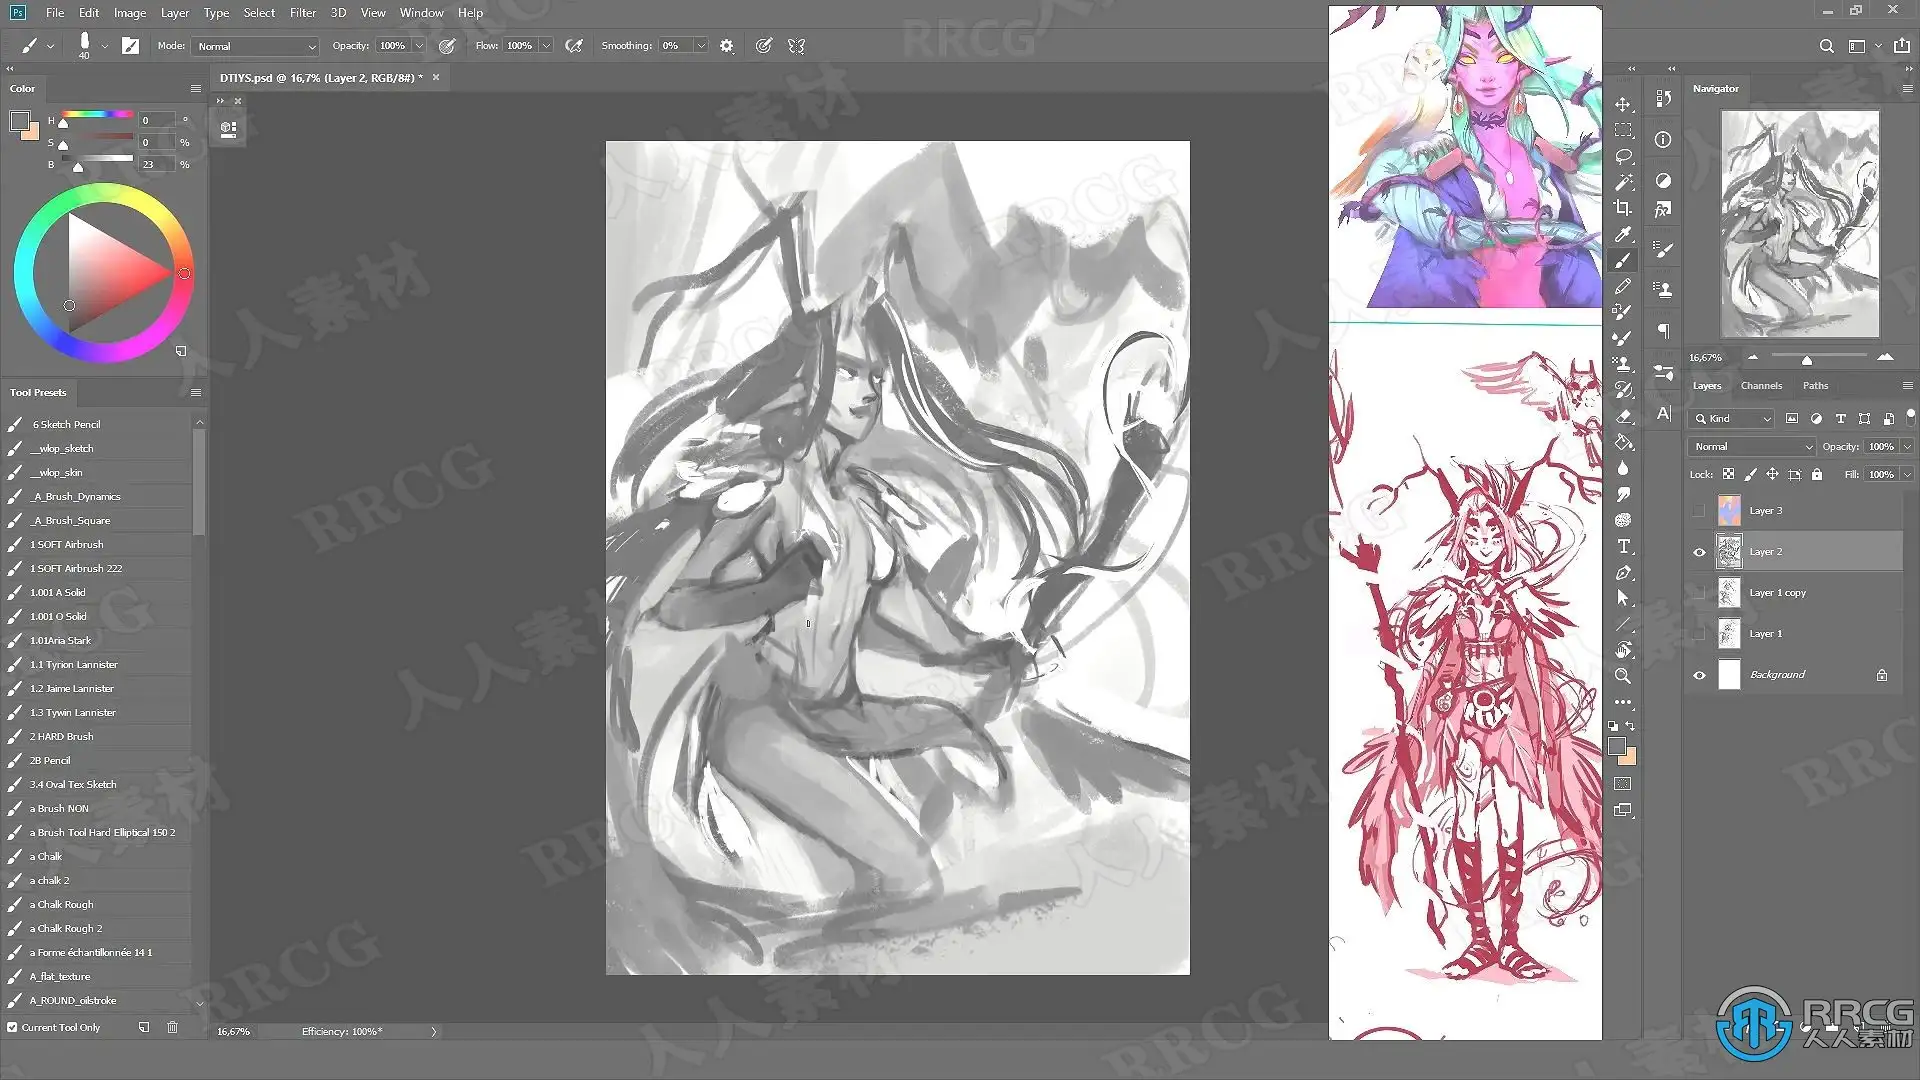Choose the 2 HARD Brush preset

click(x=61, y=737)
